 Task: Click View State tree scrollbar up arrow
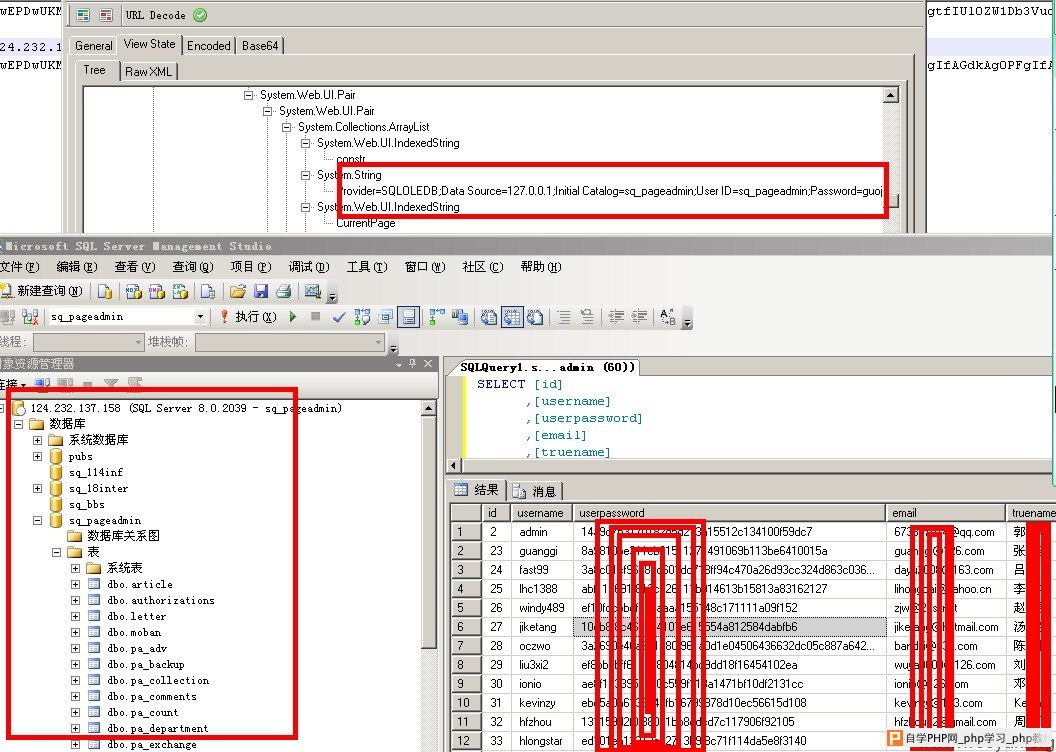pyautogui.click(x=890, y=95)
